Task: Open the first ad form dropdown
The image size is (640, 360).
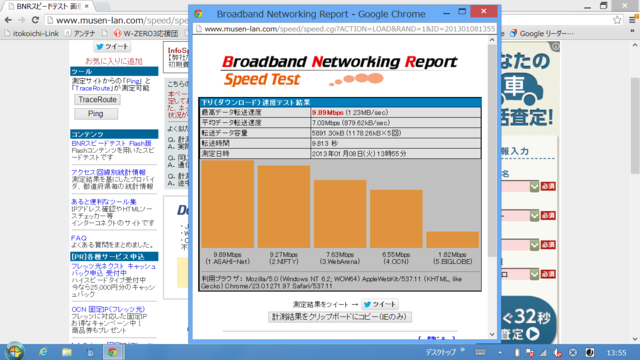Action: (534, 187)
